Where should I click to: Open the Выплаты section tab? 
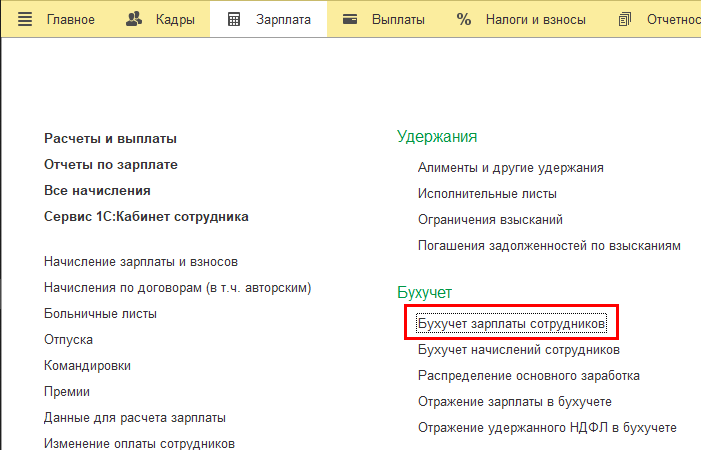point(398,19)
